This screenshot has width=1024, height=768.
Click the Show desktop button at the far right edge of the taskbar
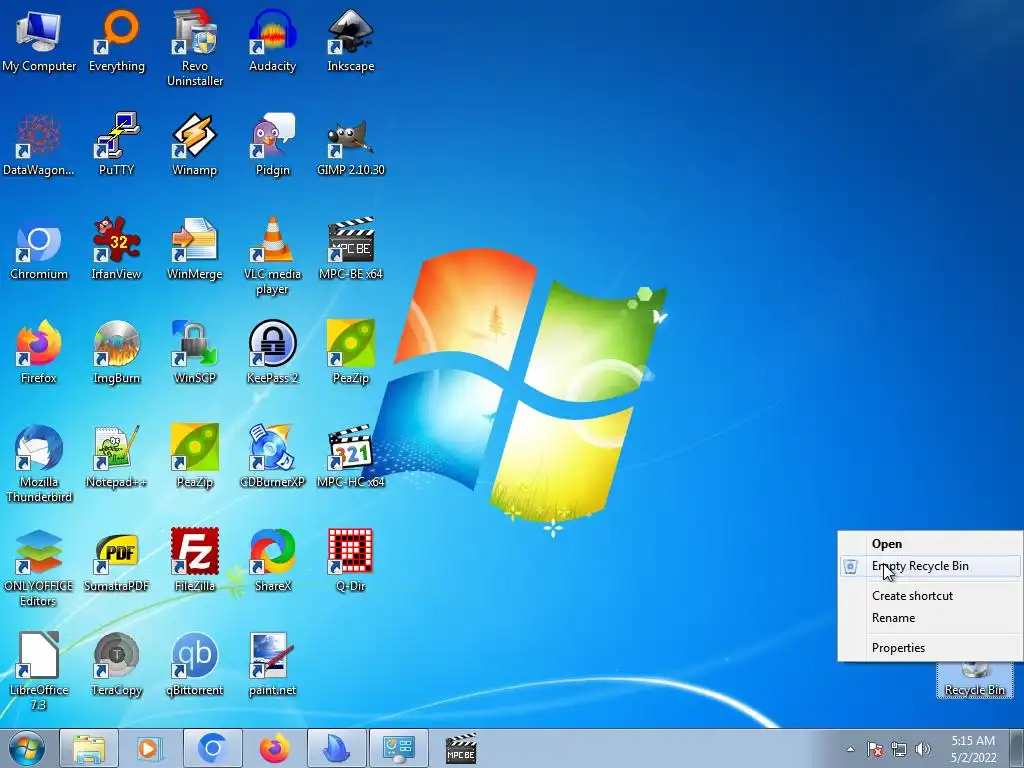point(1018,748)
